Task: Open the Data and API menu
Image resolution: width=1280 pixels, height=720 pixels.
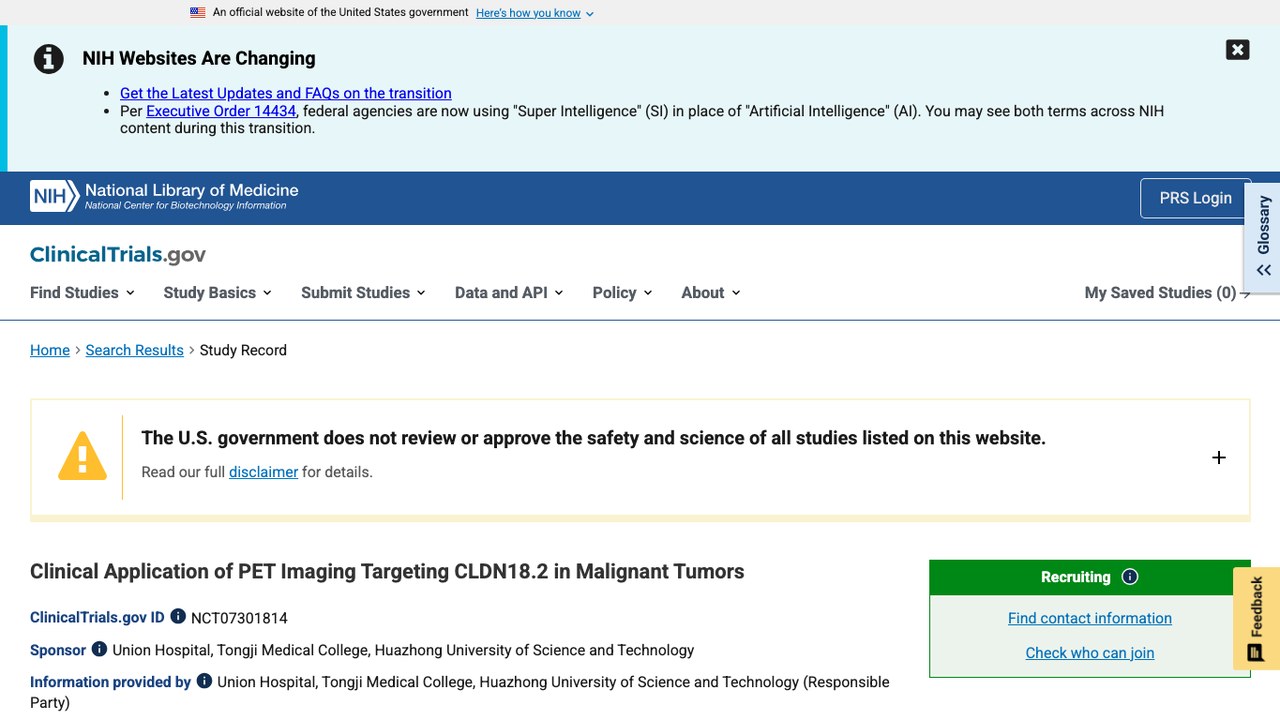Action: [x=509, y=293]
